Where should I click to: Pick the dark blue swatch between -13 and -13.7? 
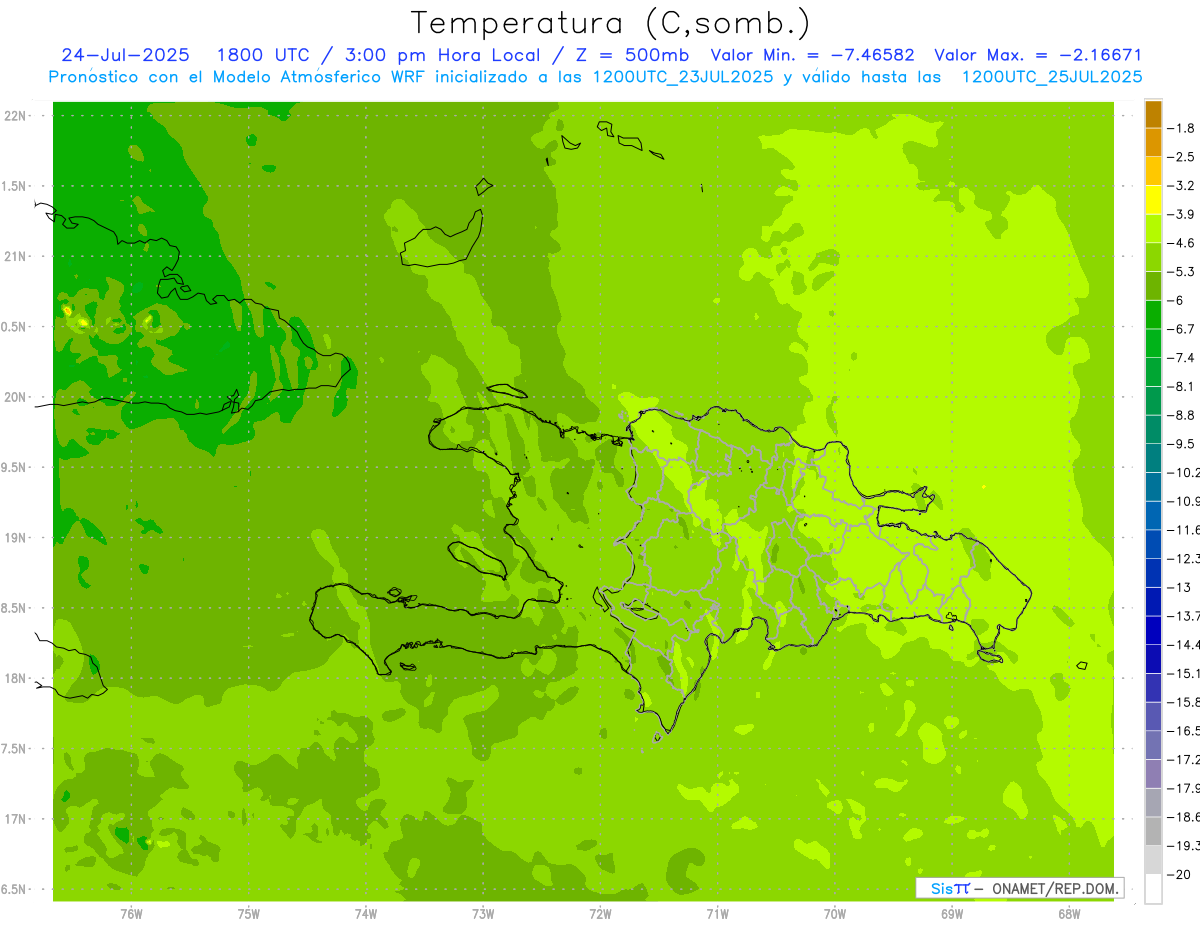(x=1153, y=601)
